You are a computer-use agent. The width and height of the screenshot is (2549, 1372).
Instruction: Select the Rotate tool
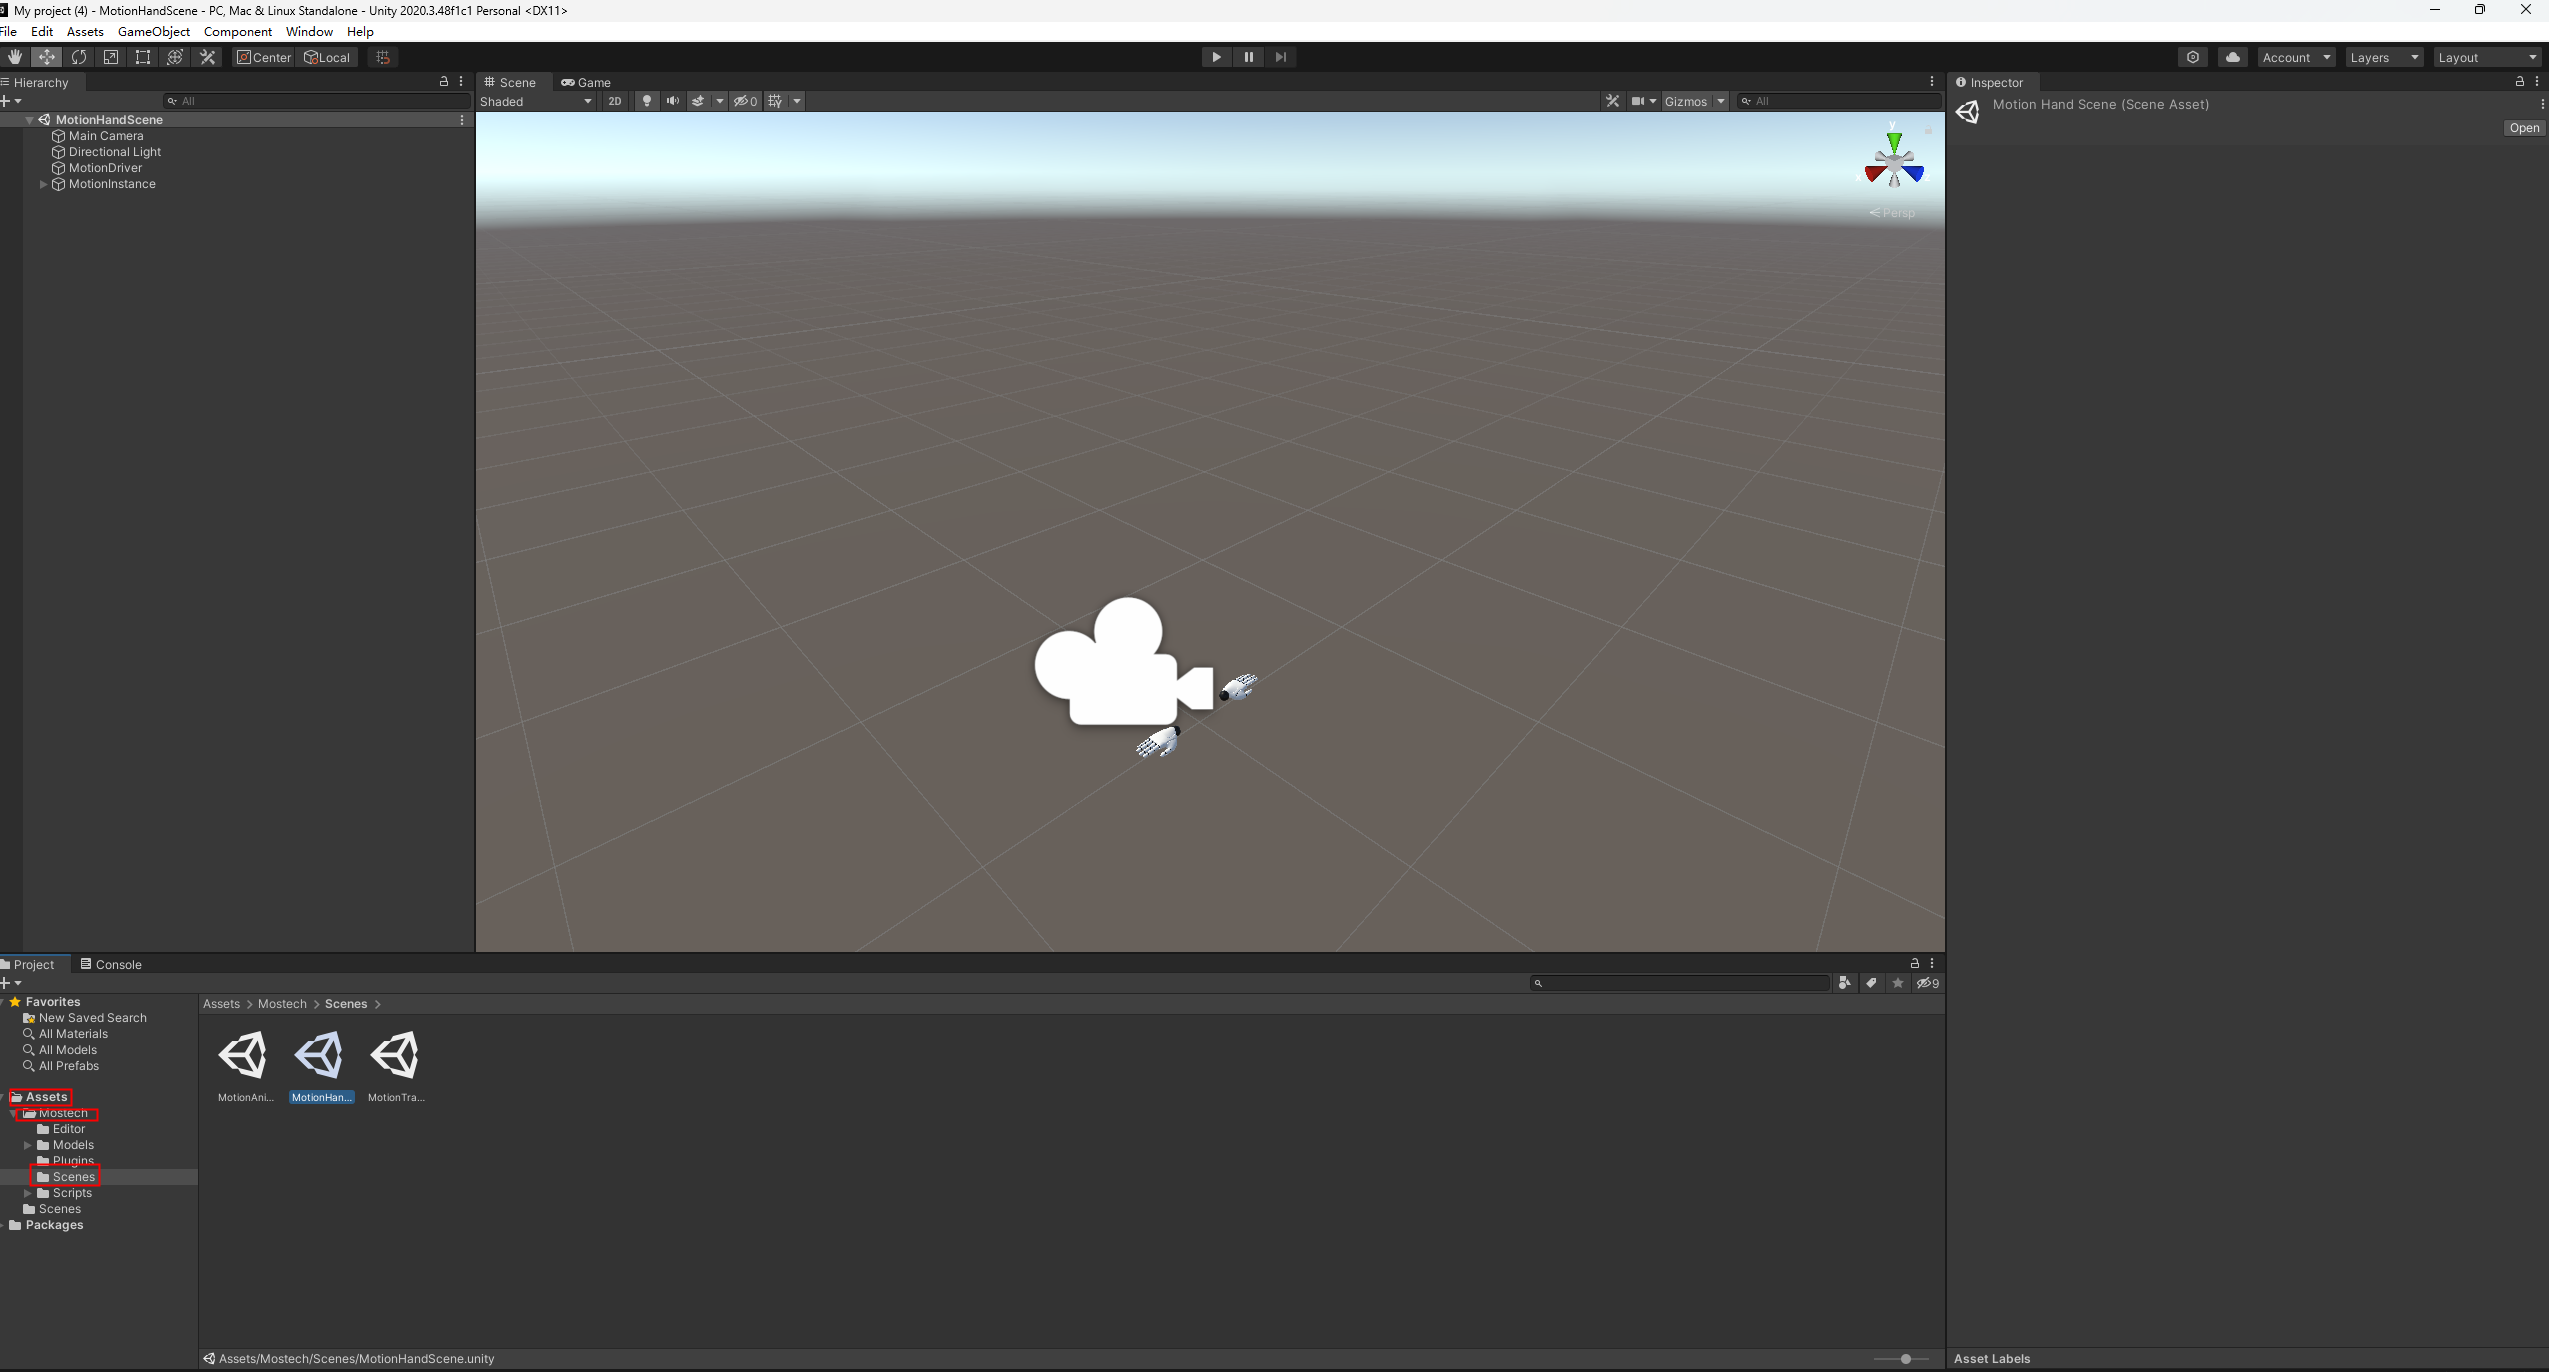(x=79, y=57)
